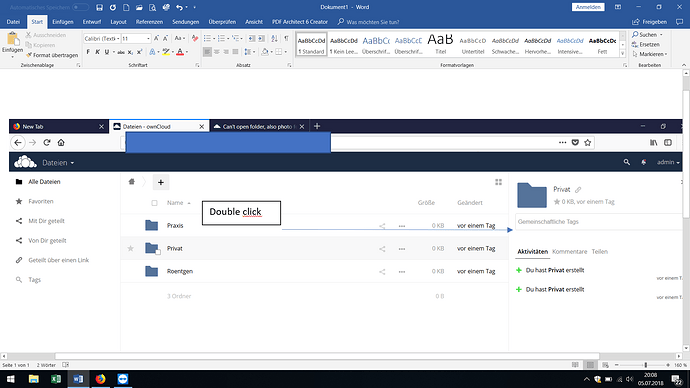Adjust the Word zoom slider
Image resolution: width=690 pixels, height=388 pixels.
tap(646, 365)
